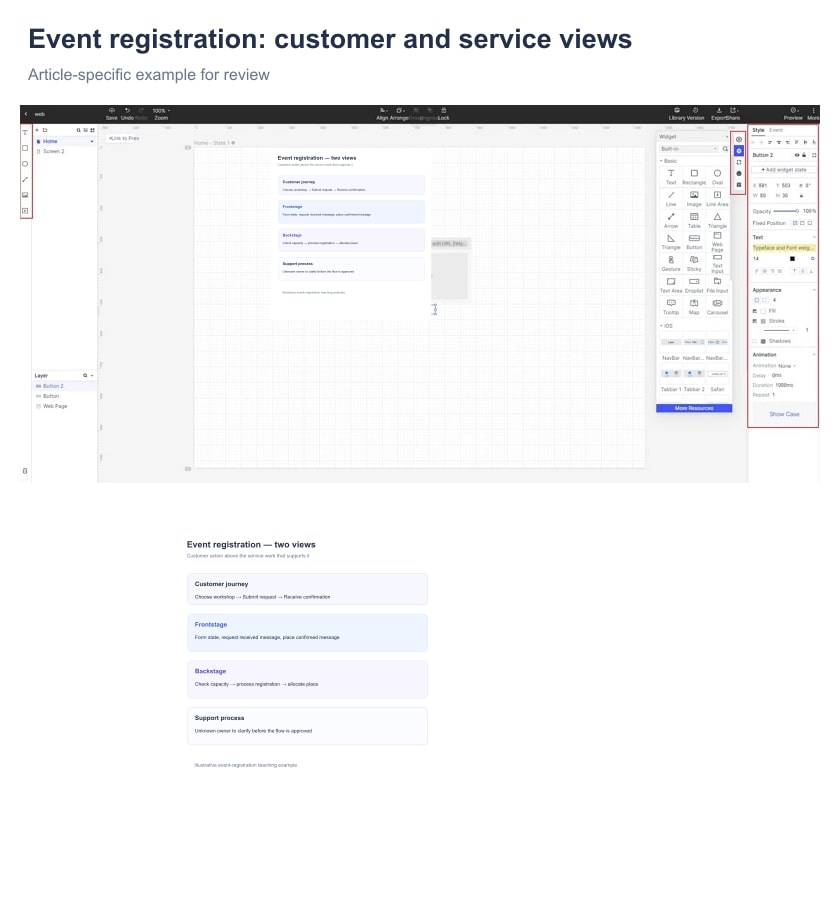This screenshot has height=900, width=840.
Task: Toggle visibility eye of Button 2
Action: point(796,155)
